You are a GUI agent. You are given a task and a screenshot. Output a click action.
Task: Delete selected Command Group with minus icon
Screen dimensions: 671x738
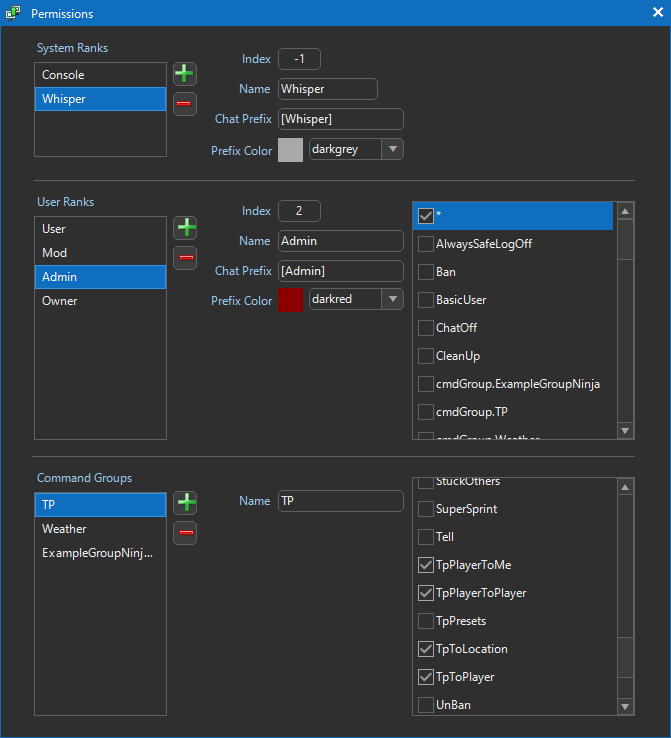[185, 532]
